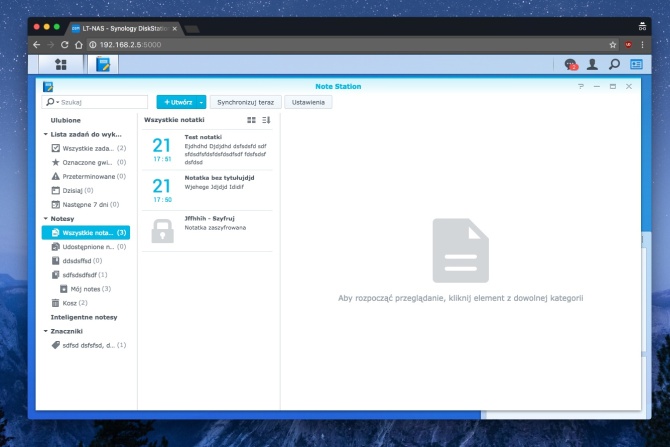Open Inteligentne notesy in the sidebar

coord(84,317)
